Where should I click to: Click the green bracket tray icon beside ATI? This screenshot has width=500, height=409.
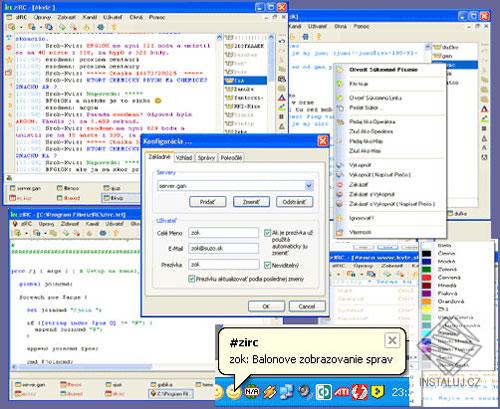tap(323, 392)
